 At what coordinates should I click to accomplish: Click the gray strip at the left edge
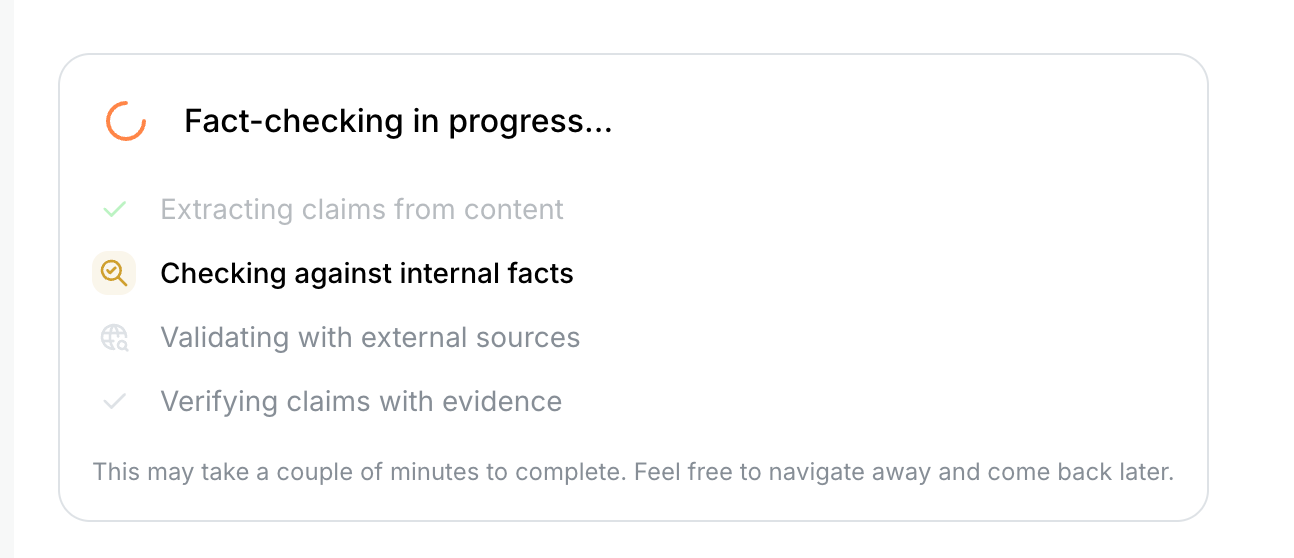(6, 279)
